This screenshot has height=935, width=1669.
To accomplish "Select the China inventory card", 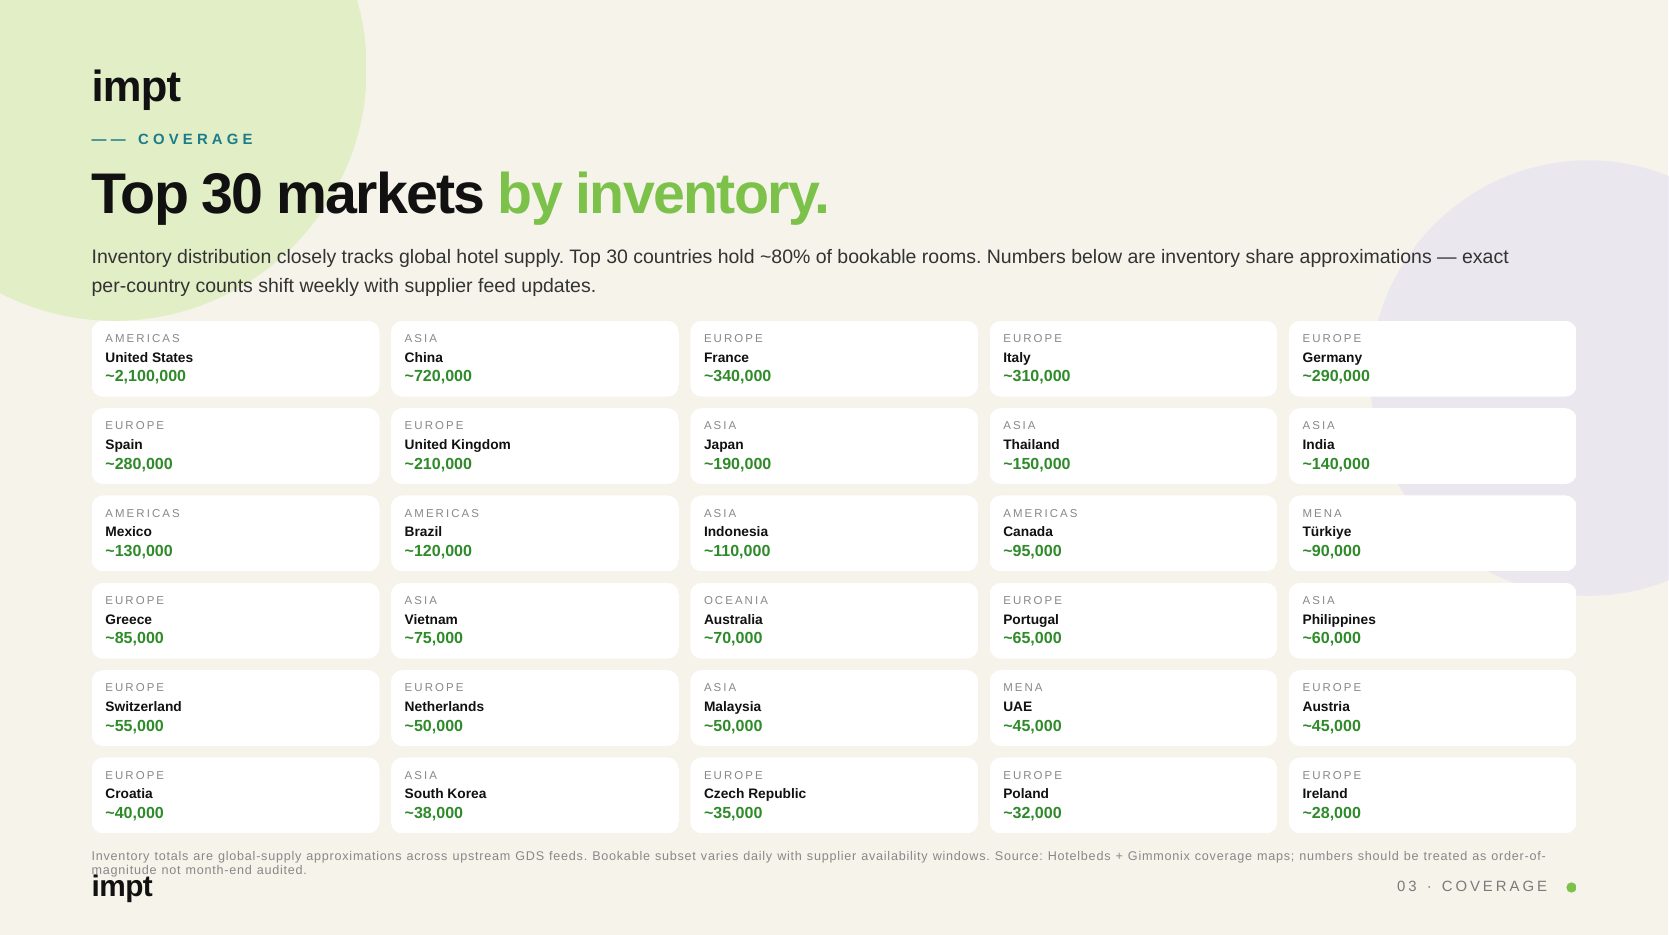I will [534, 358].
